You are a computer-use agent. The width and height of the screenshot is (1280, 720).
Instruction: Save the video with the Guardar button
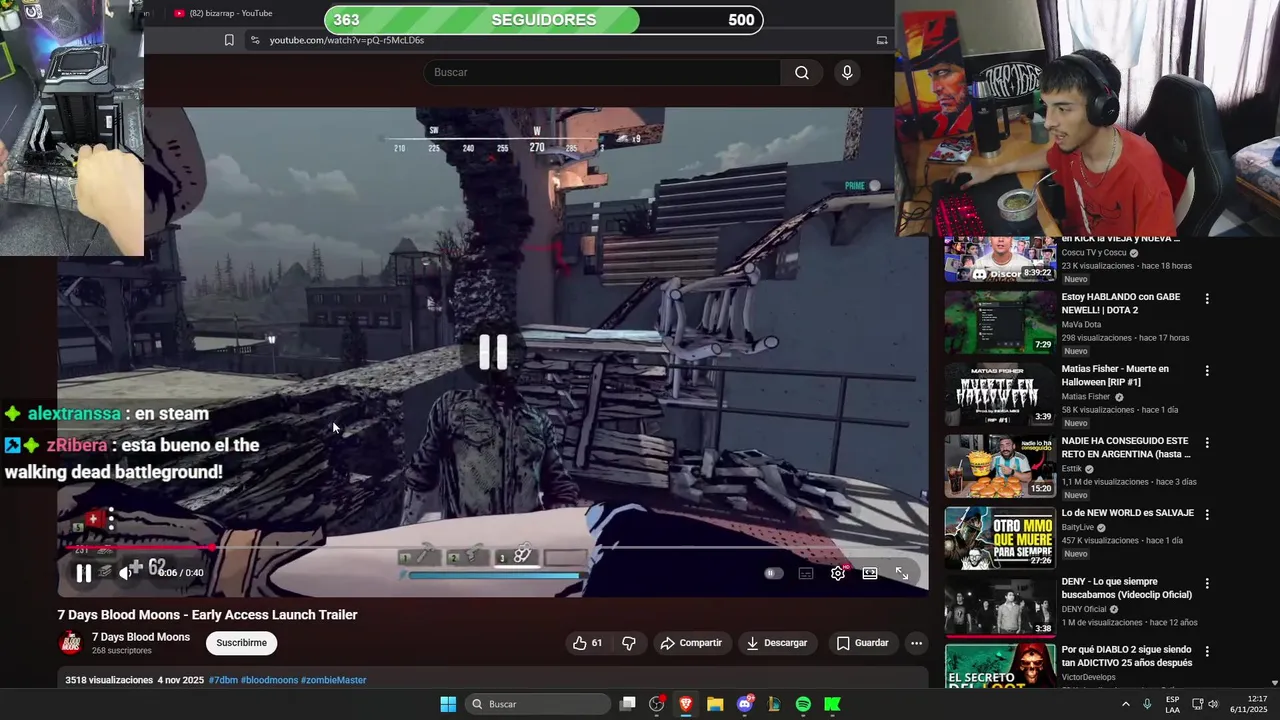[862, 643]
